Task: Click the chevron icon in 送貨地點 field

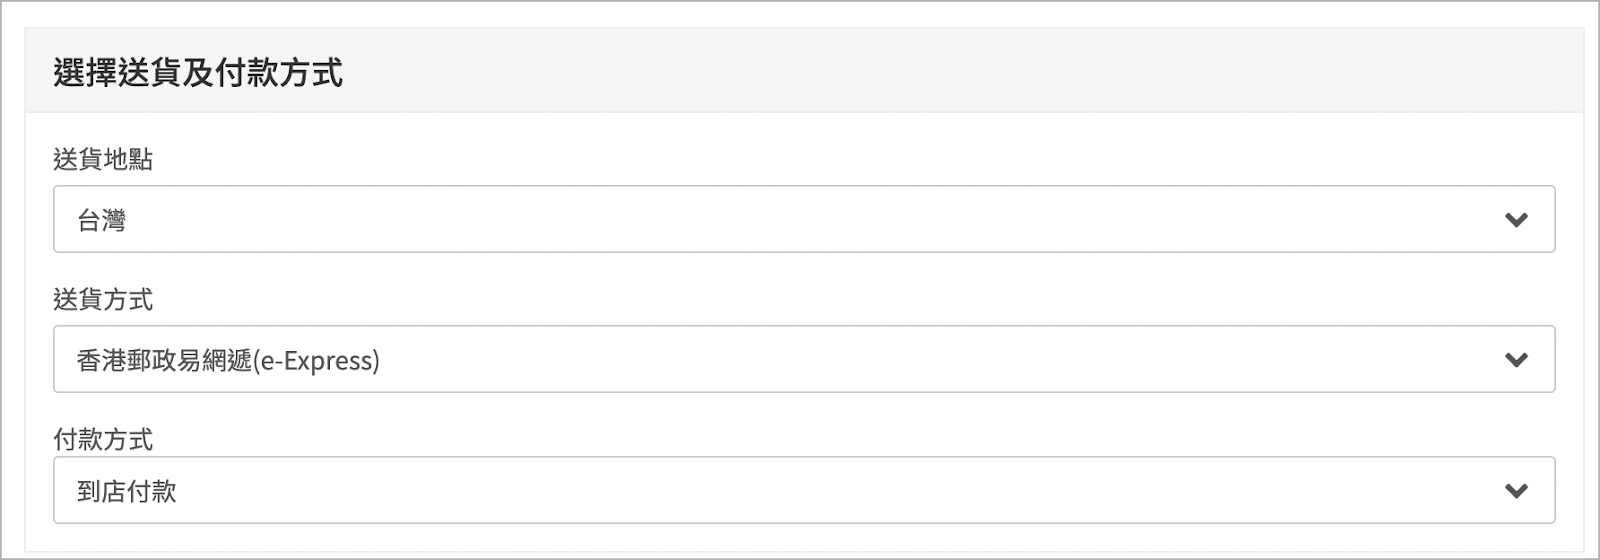Action: (1516, 220)
